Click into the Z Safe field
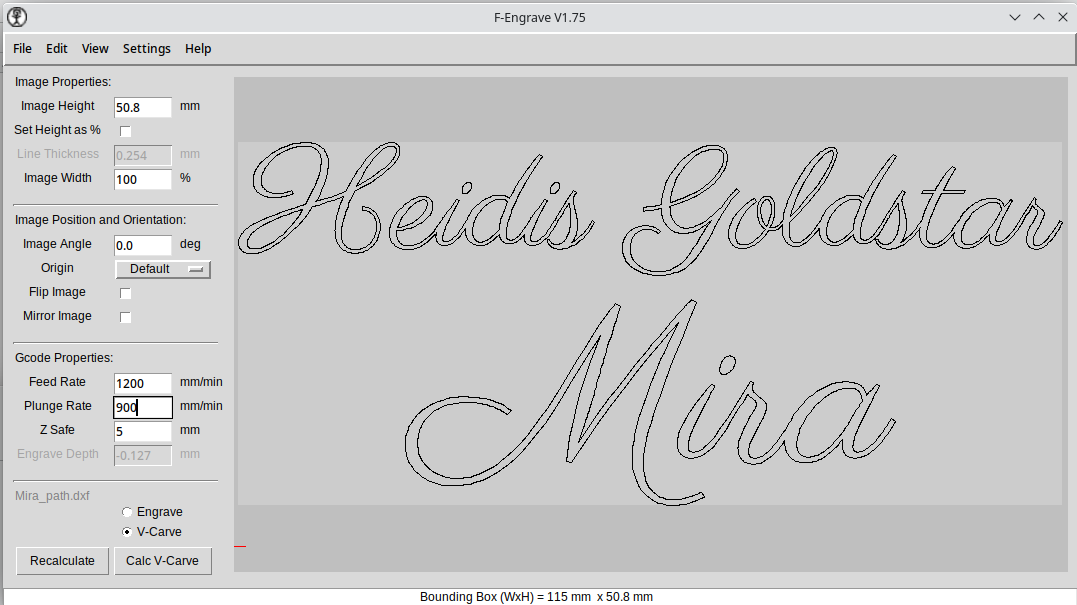Image resolution: width=1077 pixels, height=605 pixels. tap(143, 431)
